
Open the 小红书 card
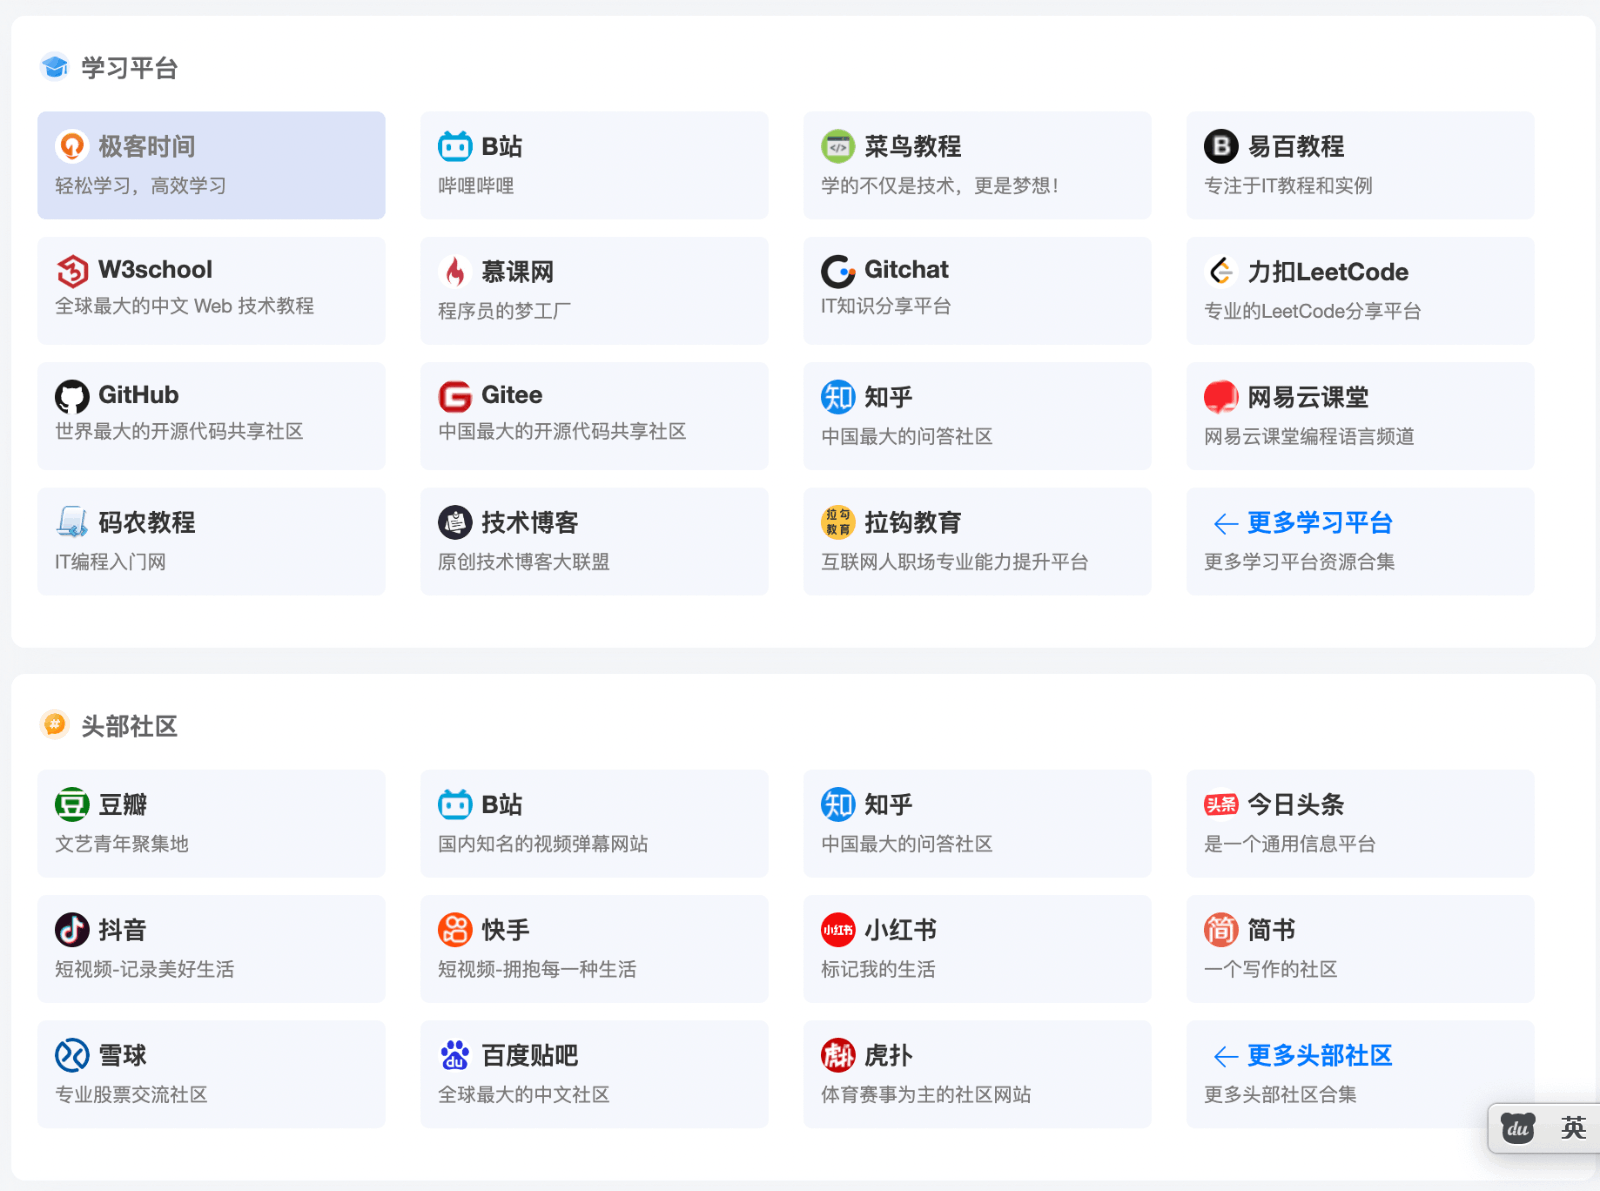(x=977, y=948)
